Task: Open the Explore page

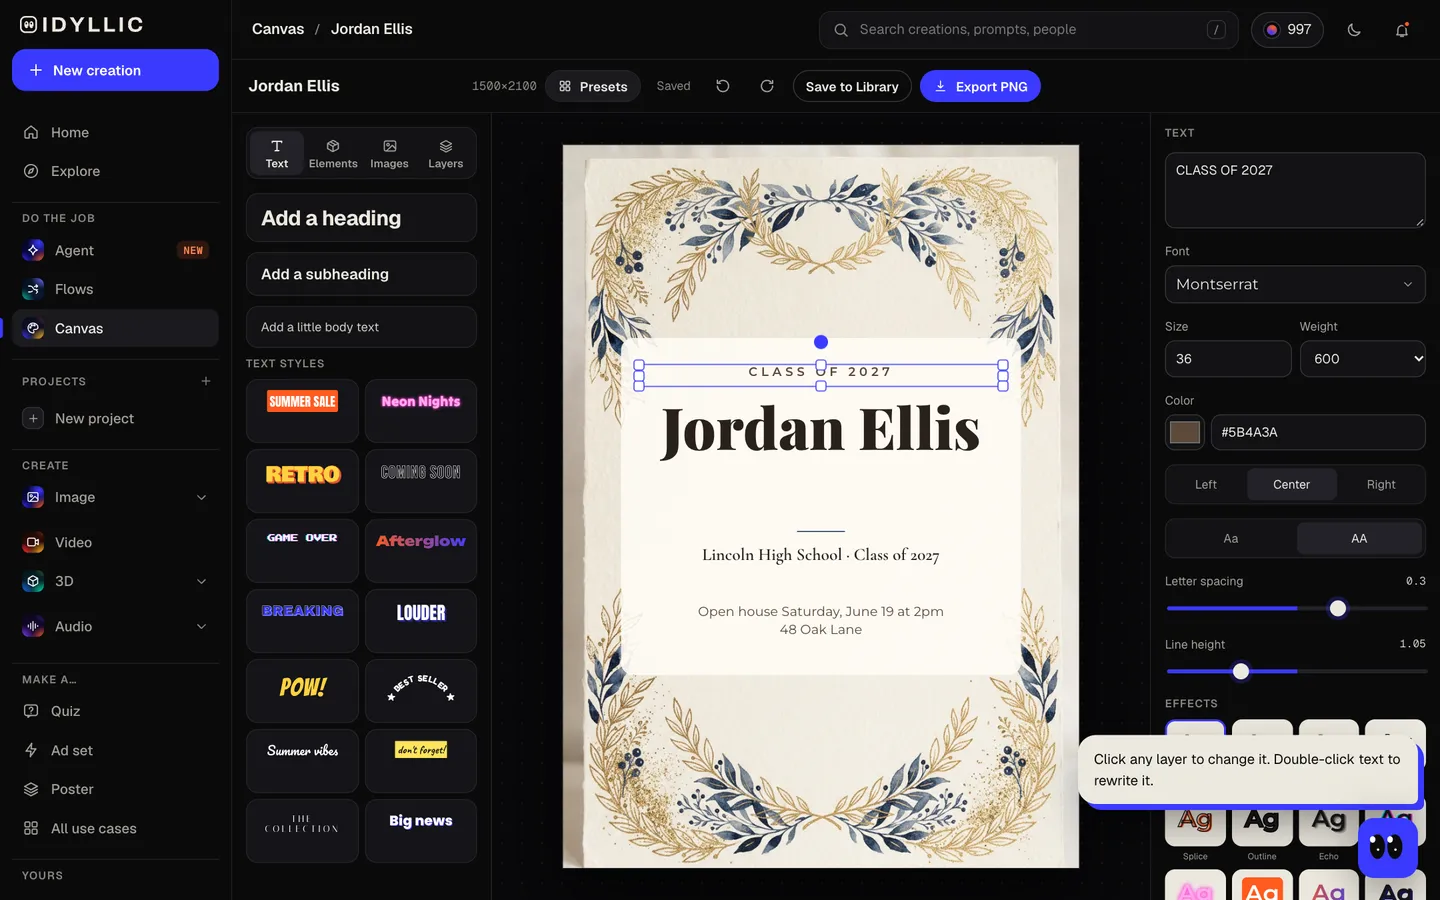Action: tap(115, 171)
